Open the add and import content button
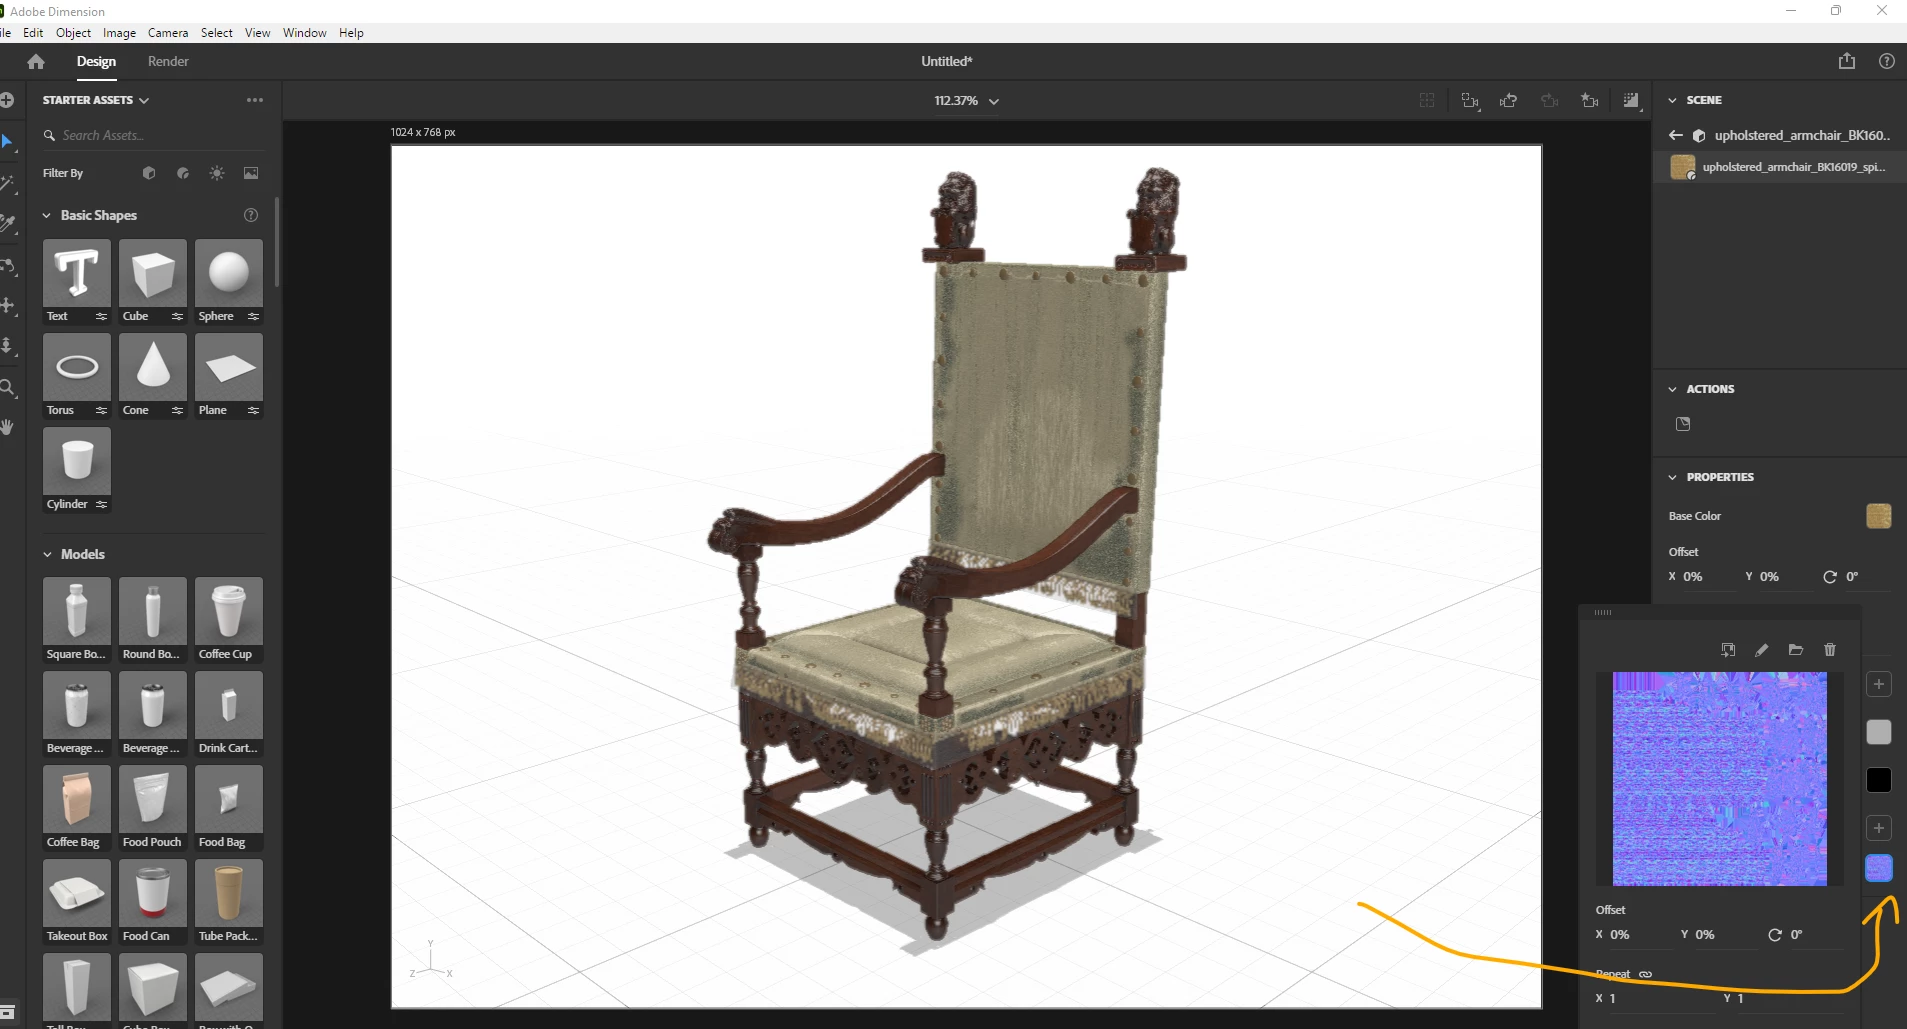This screenshot has height=1029, width=1907. [7, 100]
